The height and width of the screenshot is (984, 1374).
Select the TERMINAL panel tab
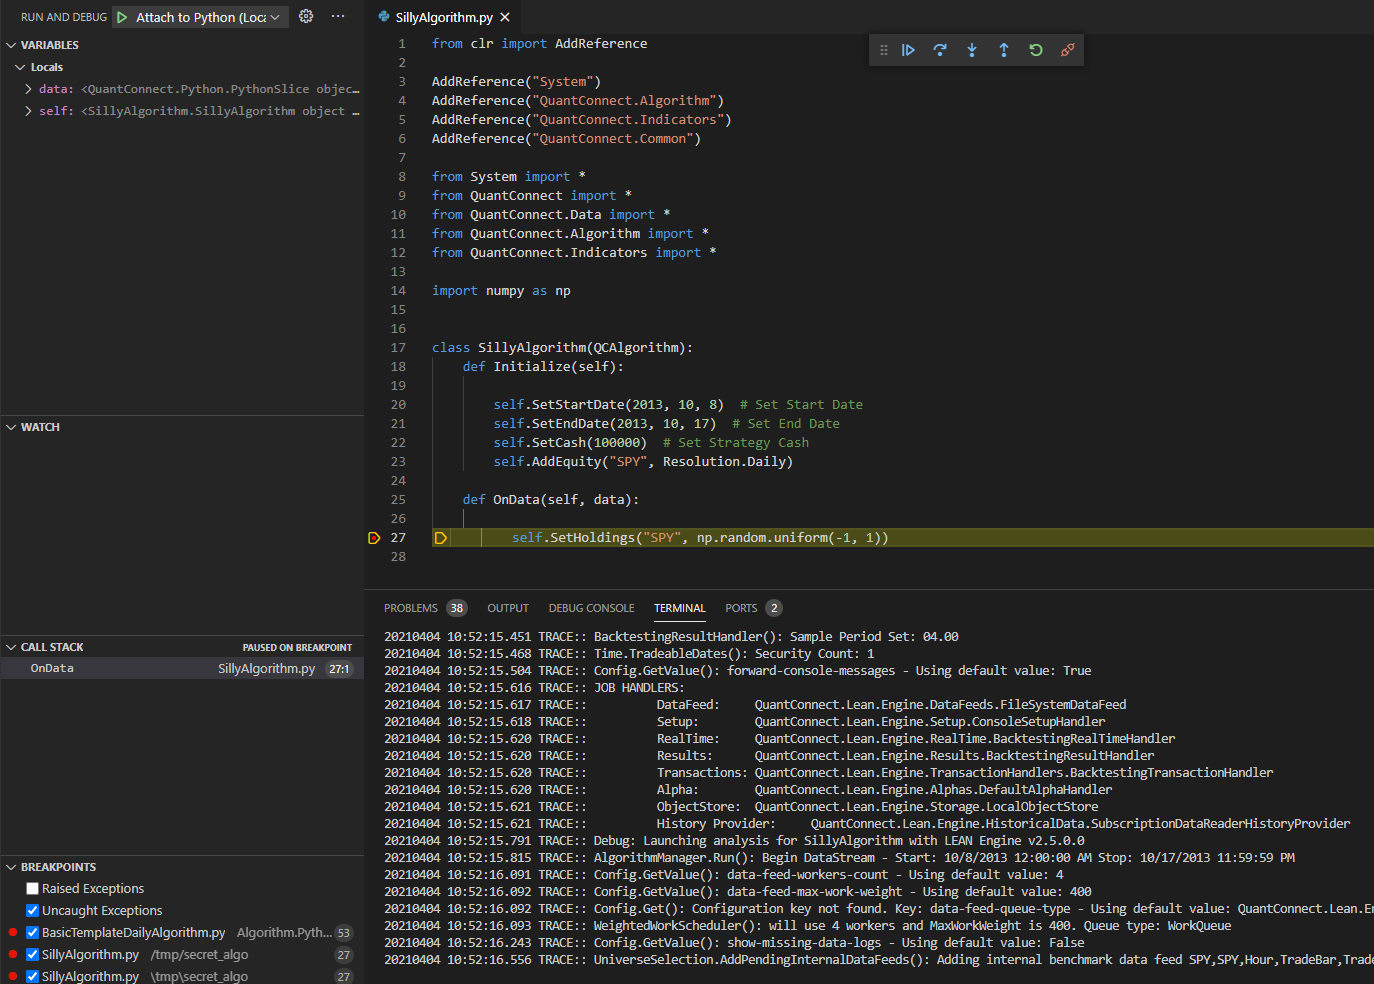680,608
